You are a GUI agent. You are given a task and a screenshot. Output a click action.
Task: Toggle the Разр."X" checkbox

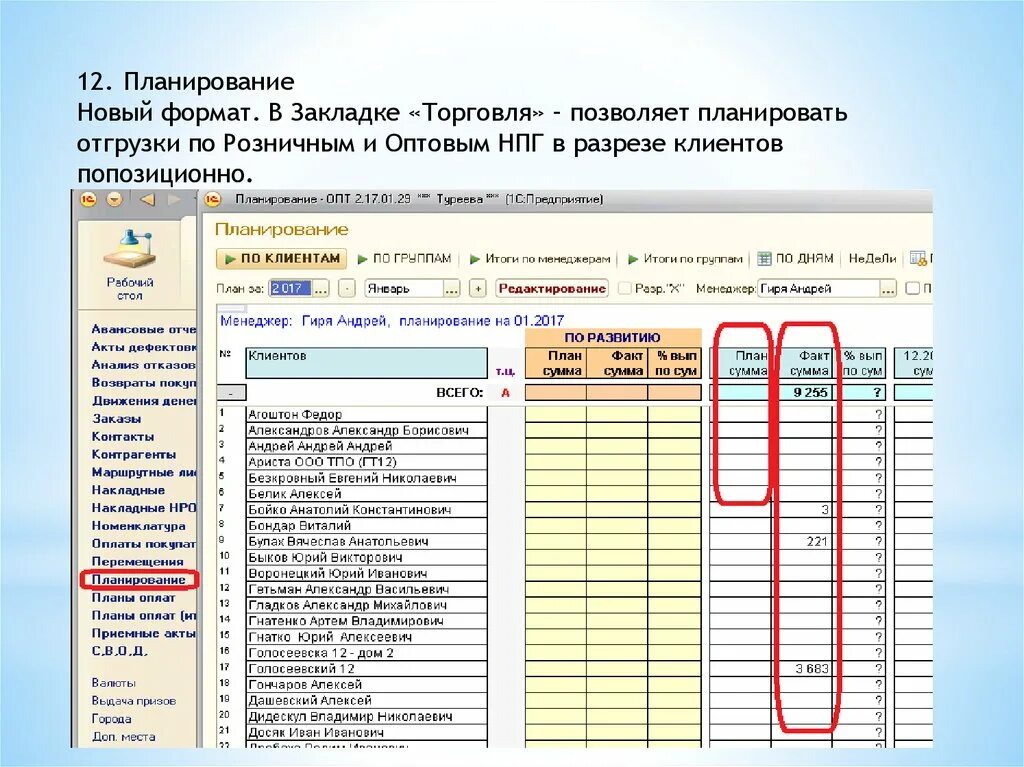(625, 288)
